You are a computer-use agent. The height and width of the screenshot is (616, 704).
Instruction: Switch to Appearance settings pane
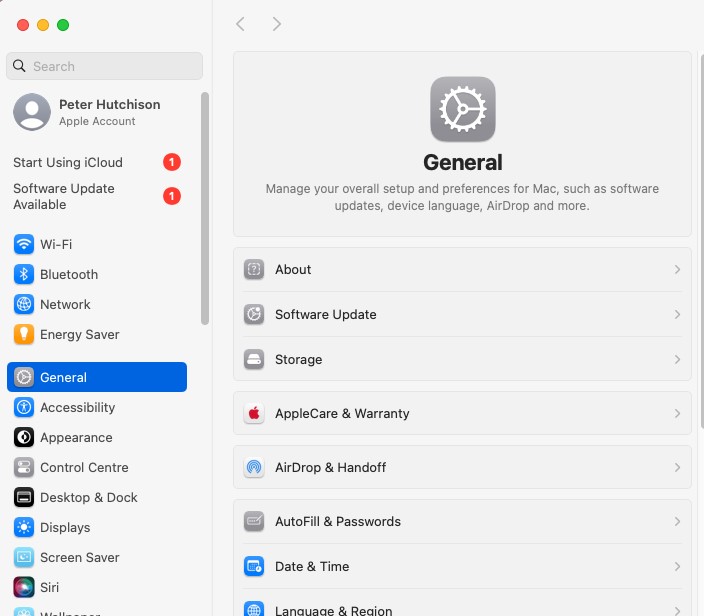[x=76, y=437]
